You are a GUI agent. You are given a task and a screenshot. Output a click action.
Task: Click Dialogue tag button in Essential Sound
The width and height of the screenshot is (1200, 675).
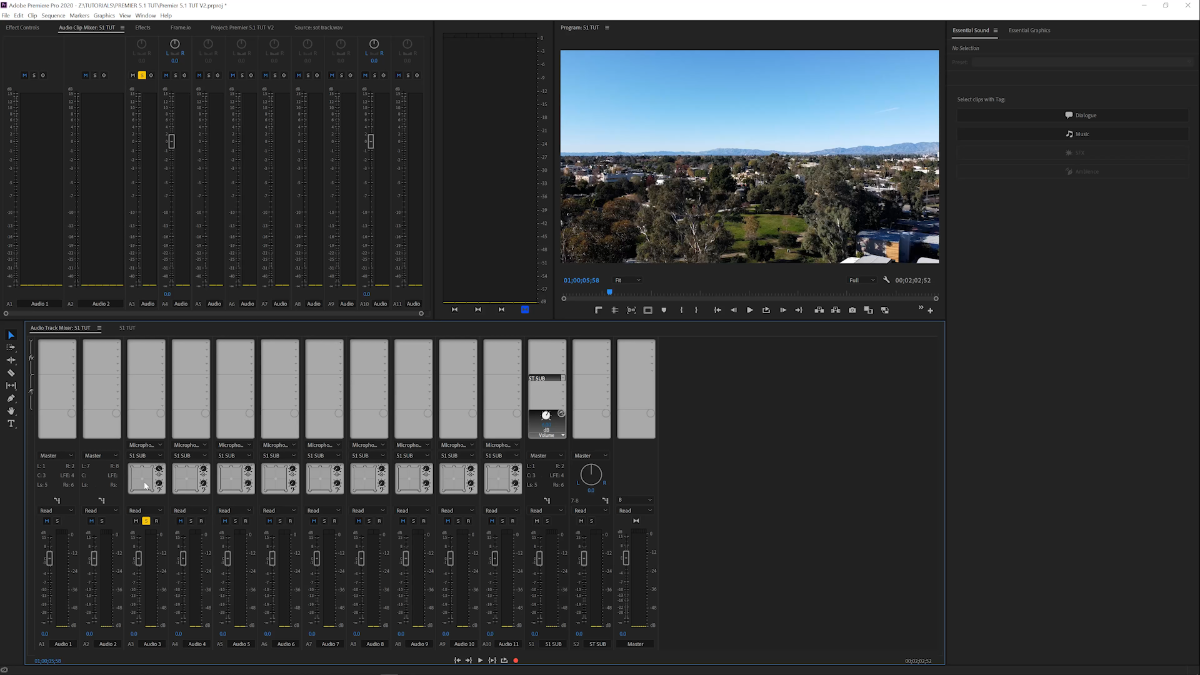click(1072, 115)
